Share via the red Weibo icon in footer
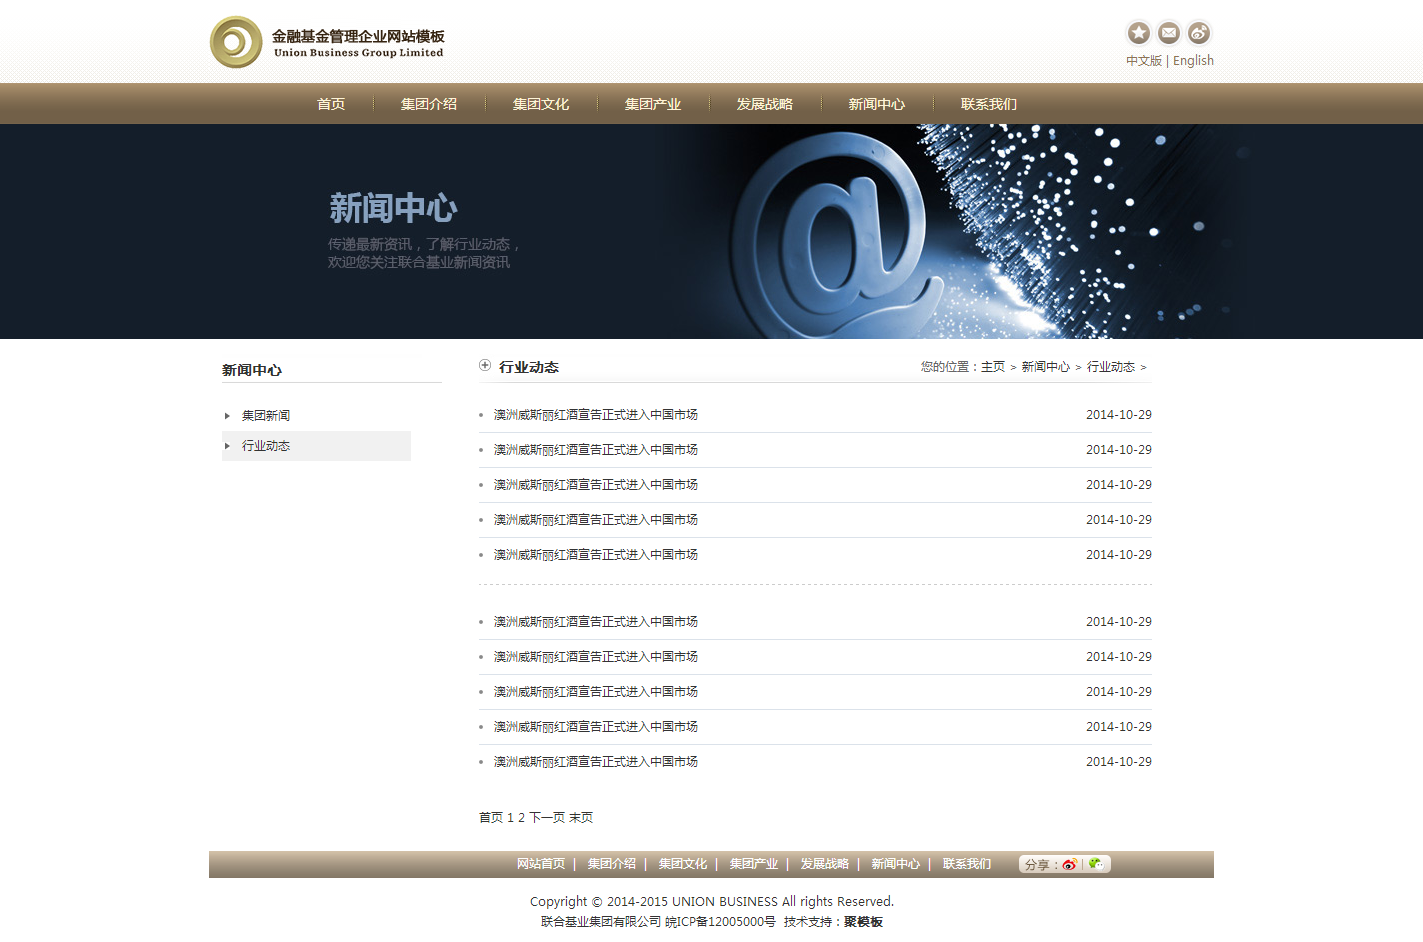The image size is (1423, 942). point(1069,865)
